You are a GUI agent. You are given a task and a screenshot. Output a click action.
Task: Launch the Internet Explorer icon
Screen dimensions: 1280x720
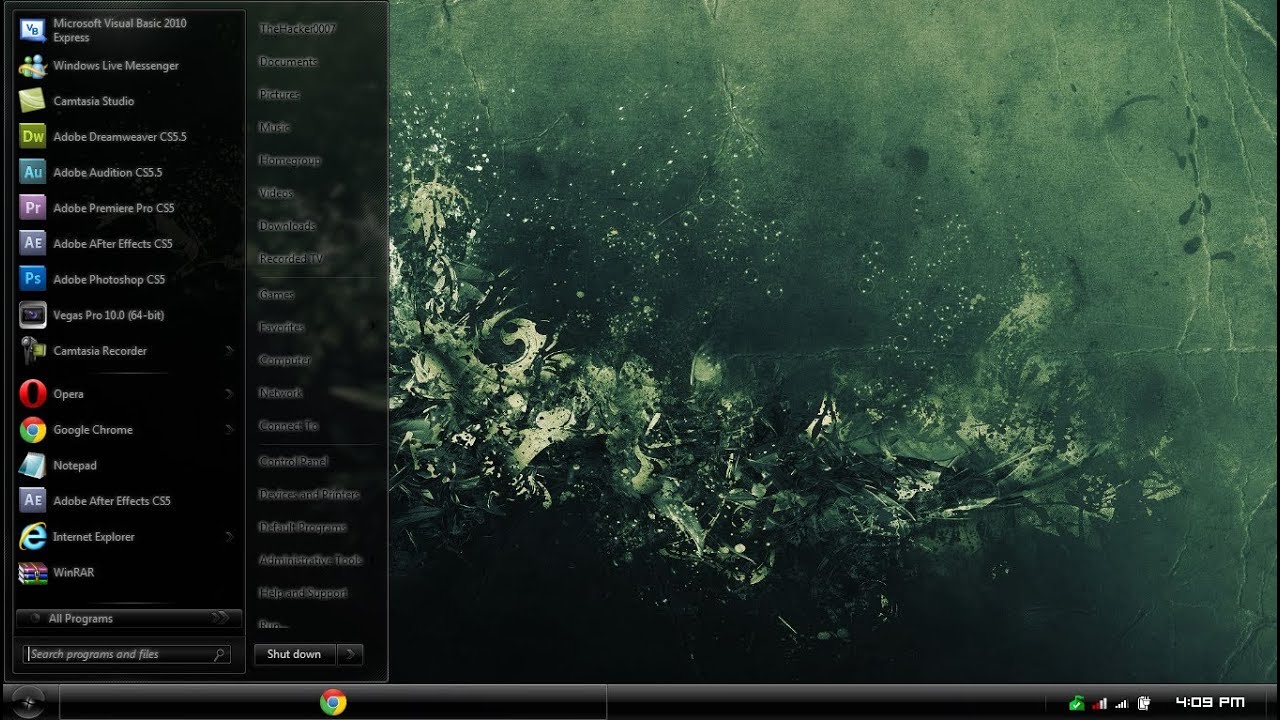click(x=33, y=537)
